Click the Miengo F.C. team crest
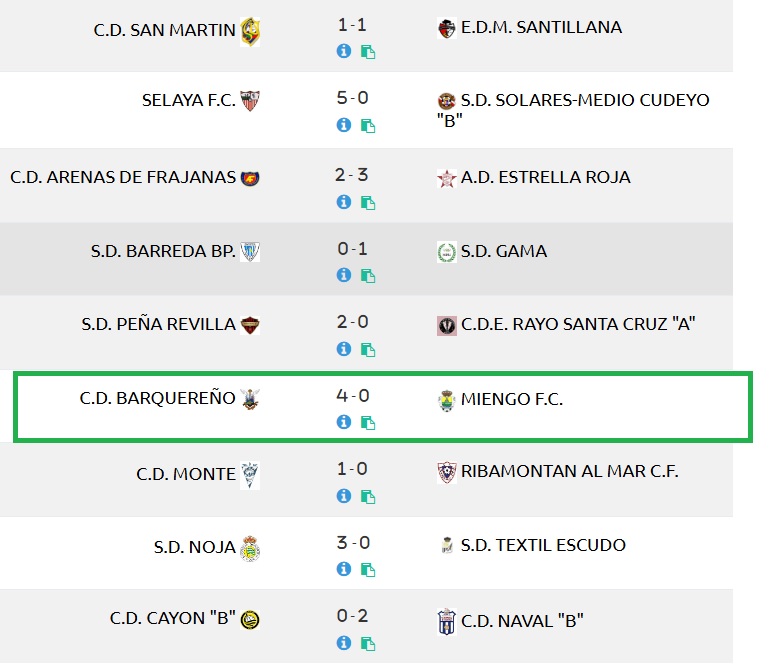The width and height of the screenshot is (772, 672). [x=447, y=400]
